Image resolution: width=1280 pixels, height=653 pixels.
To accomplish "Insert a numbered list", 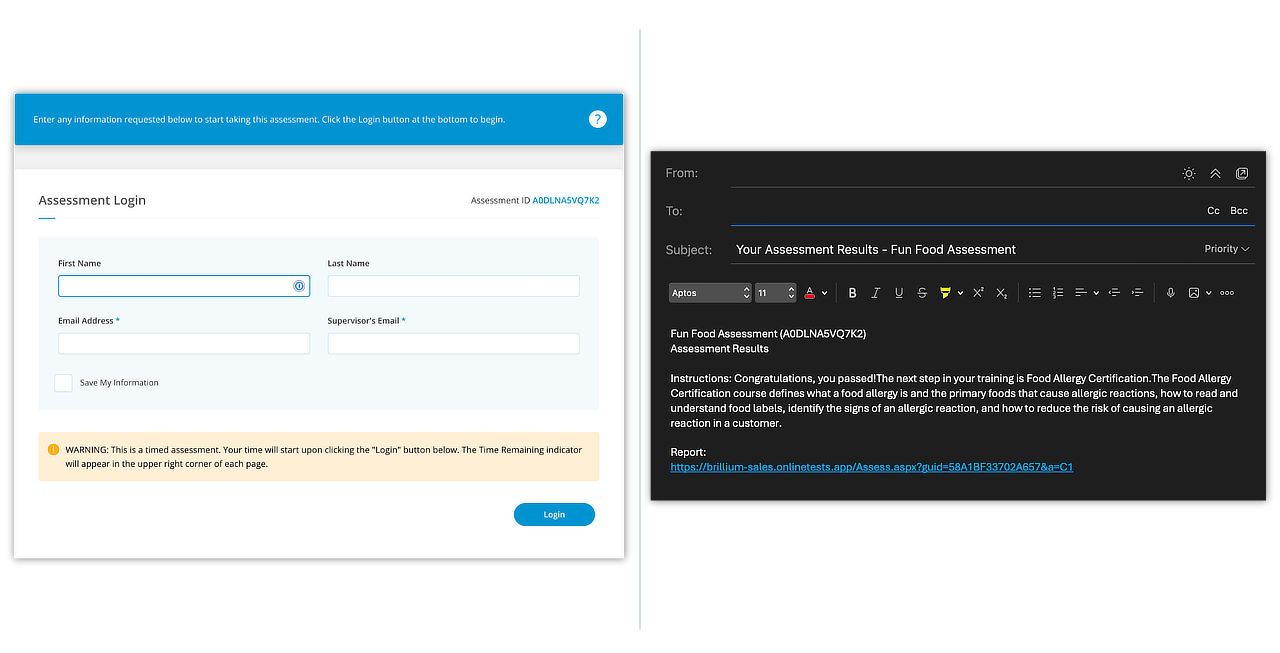I will pos(1058,293).
